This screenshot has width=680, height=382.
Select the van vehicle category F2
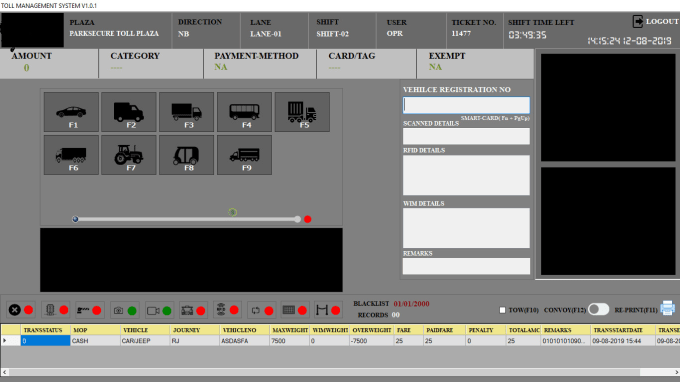(x=129, y=112)
